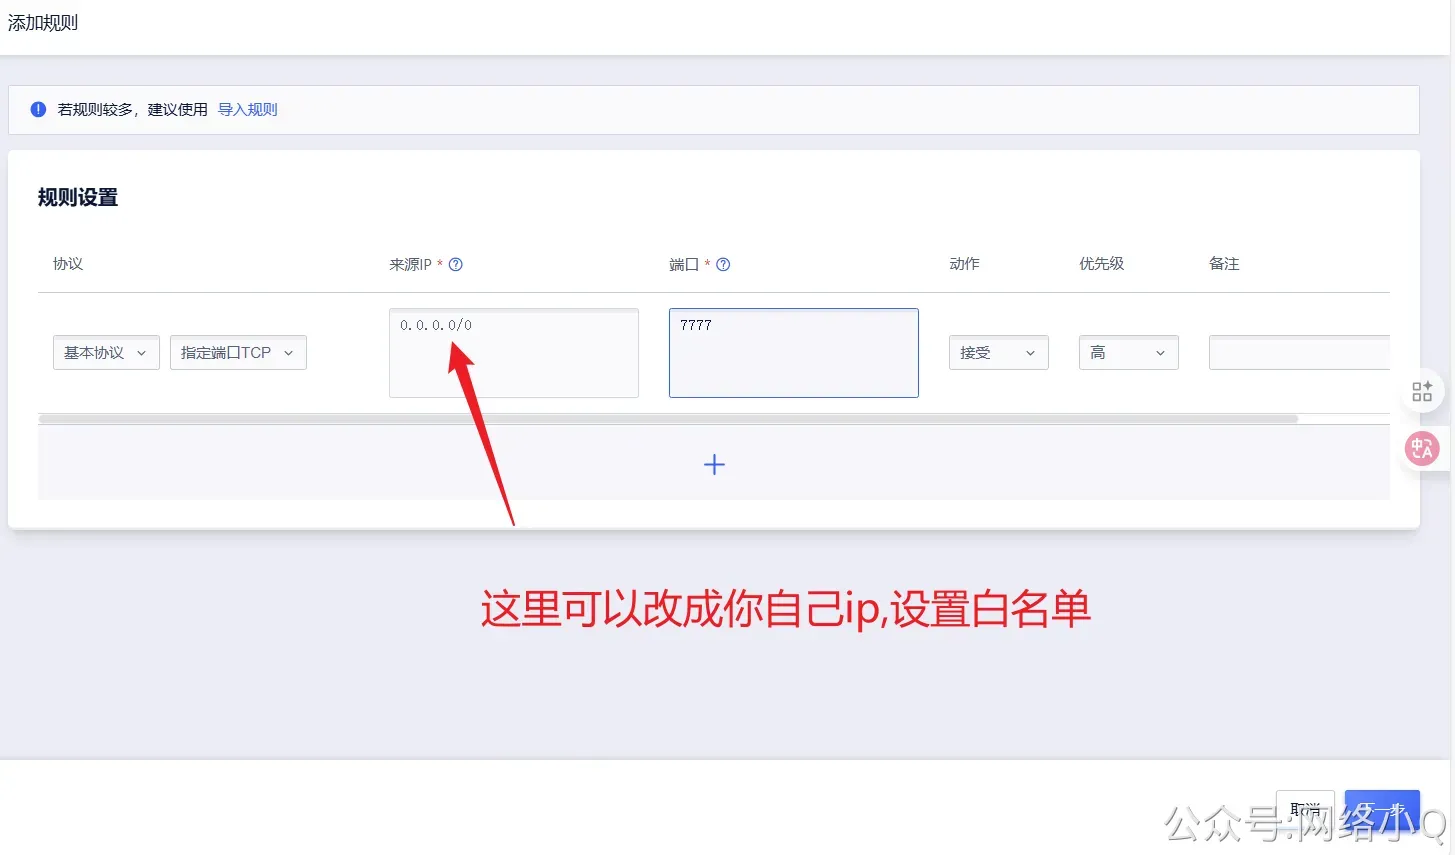
Task: Click the 添加规则 page title
Action: pyautogui.click(x=42, y=22)
